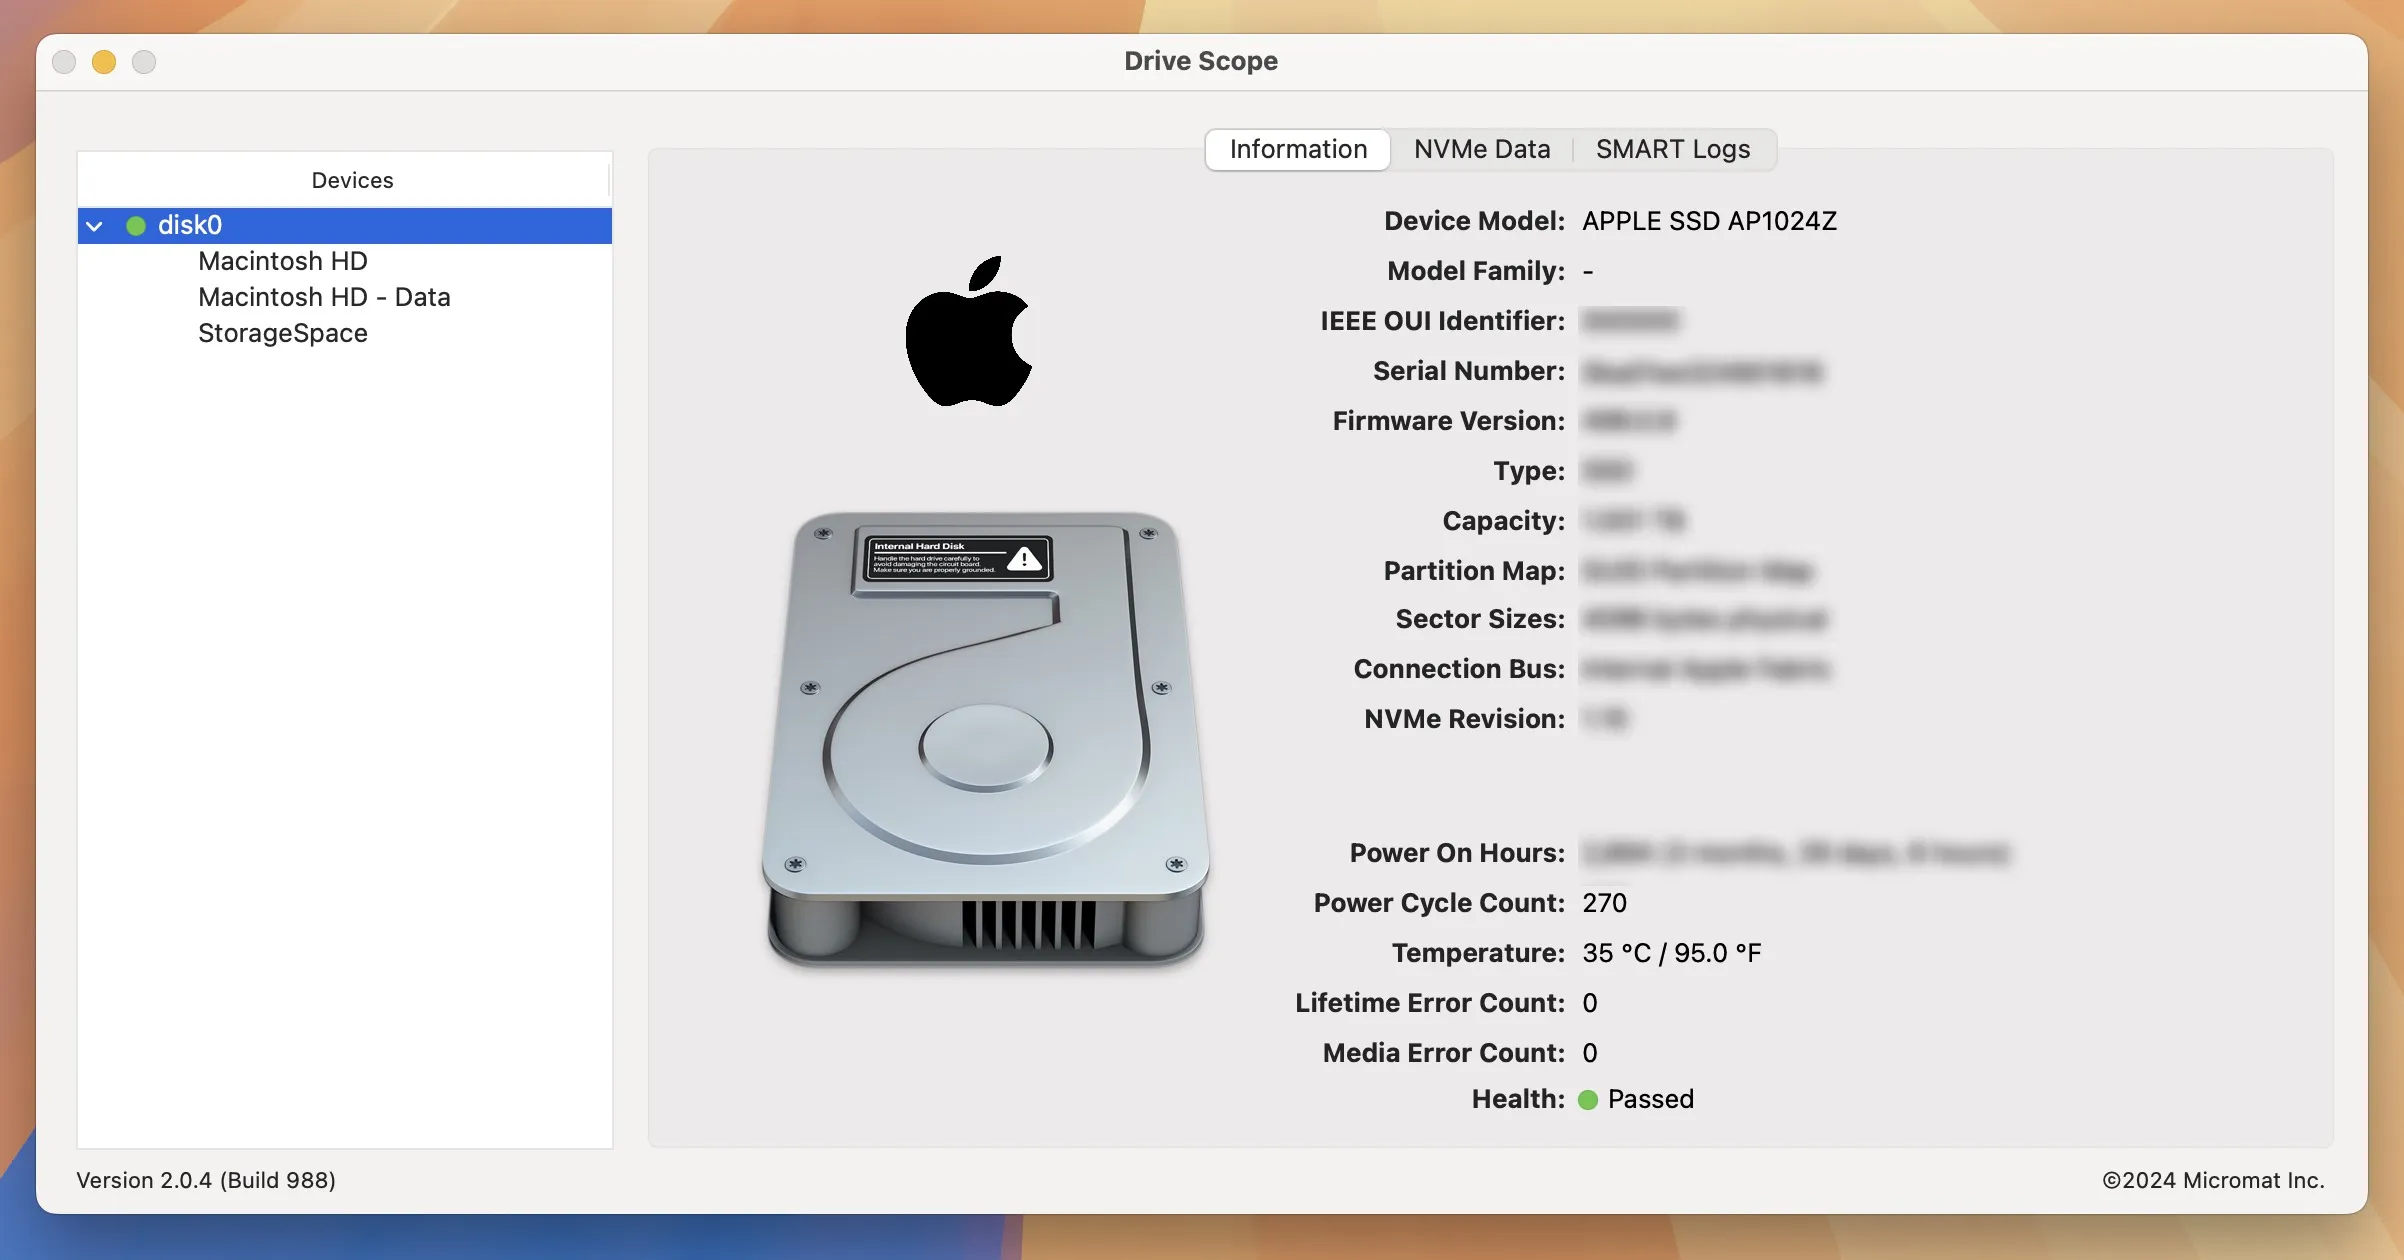
Task: Select the disk0 device row
Action: [345, 226]
